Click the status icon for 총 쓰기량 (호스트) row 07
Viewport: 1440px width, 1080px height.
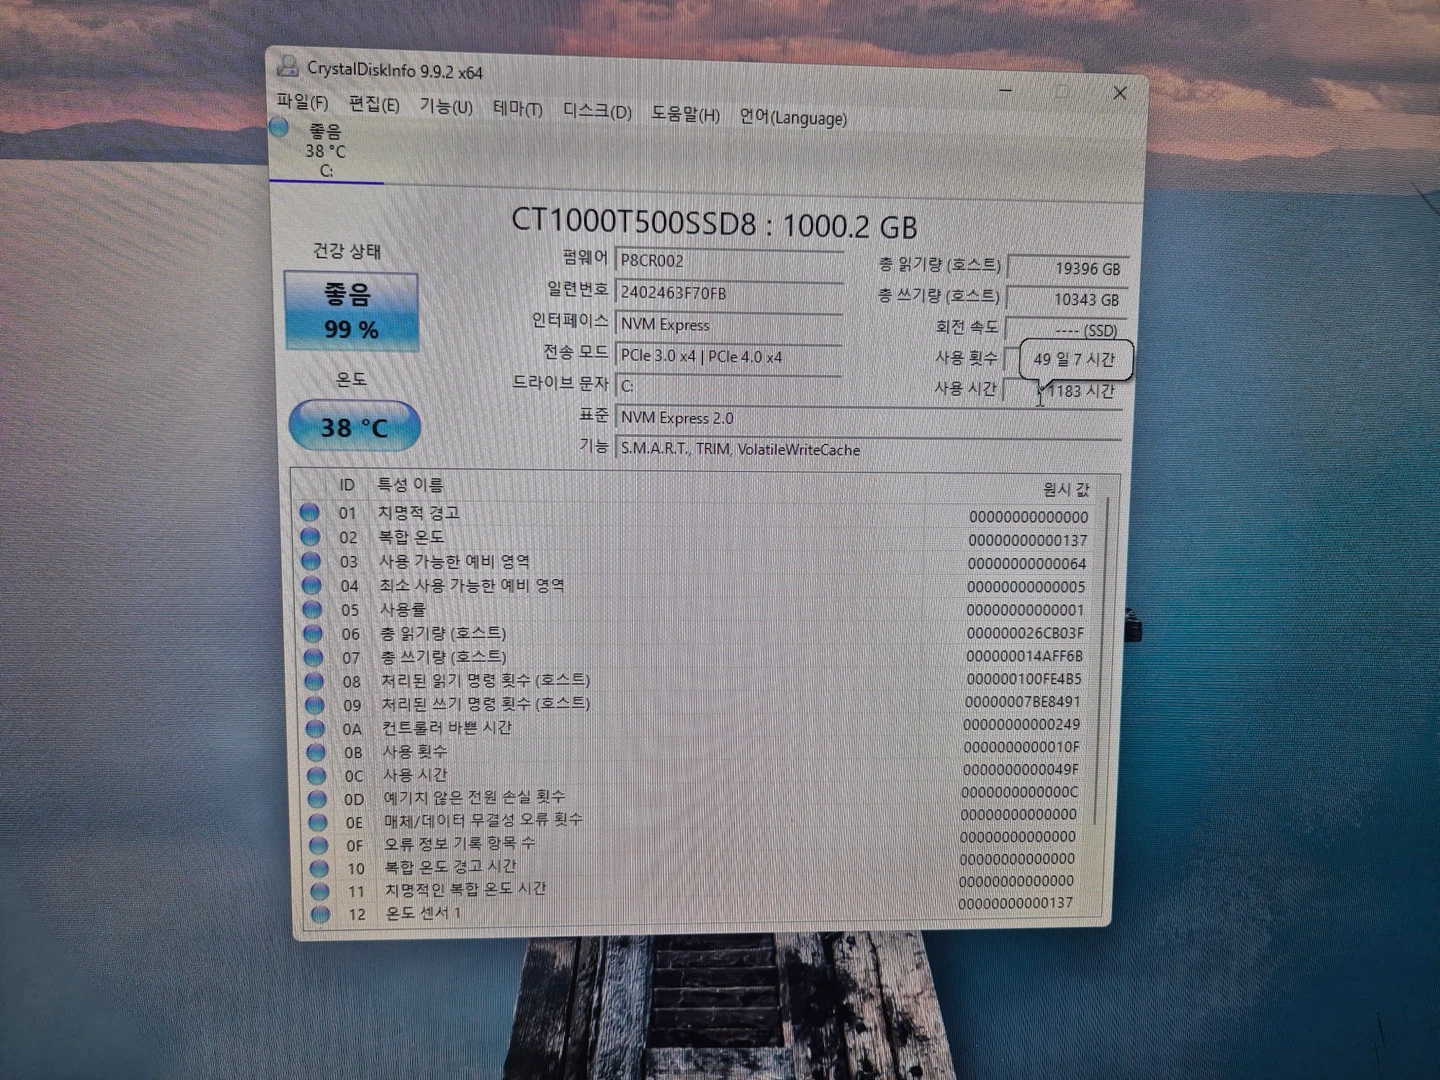(x=313, y=657)
